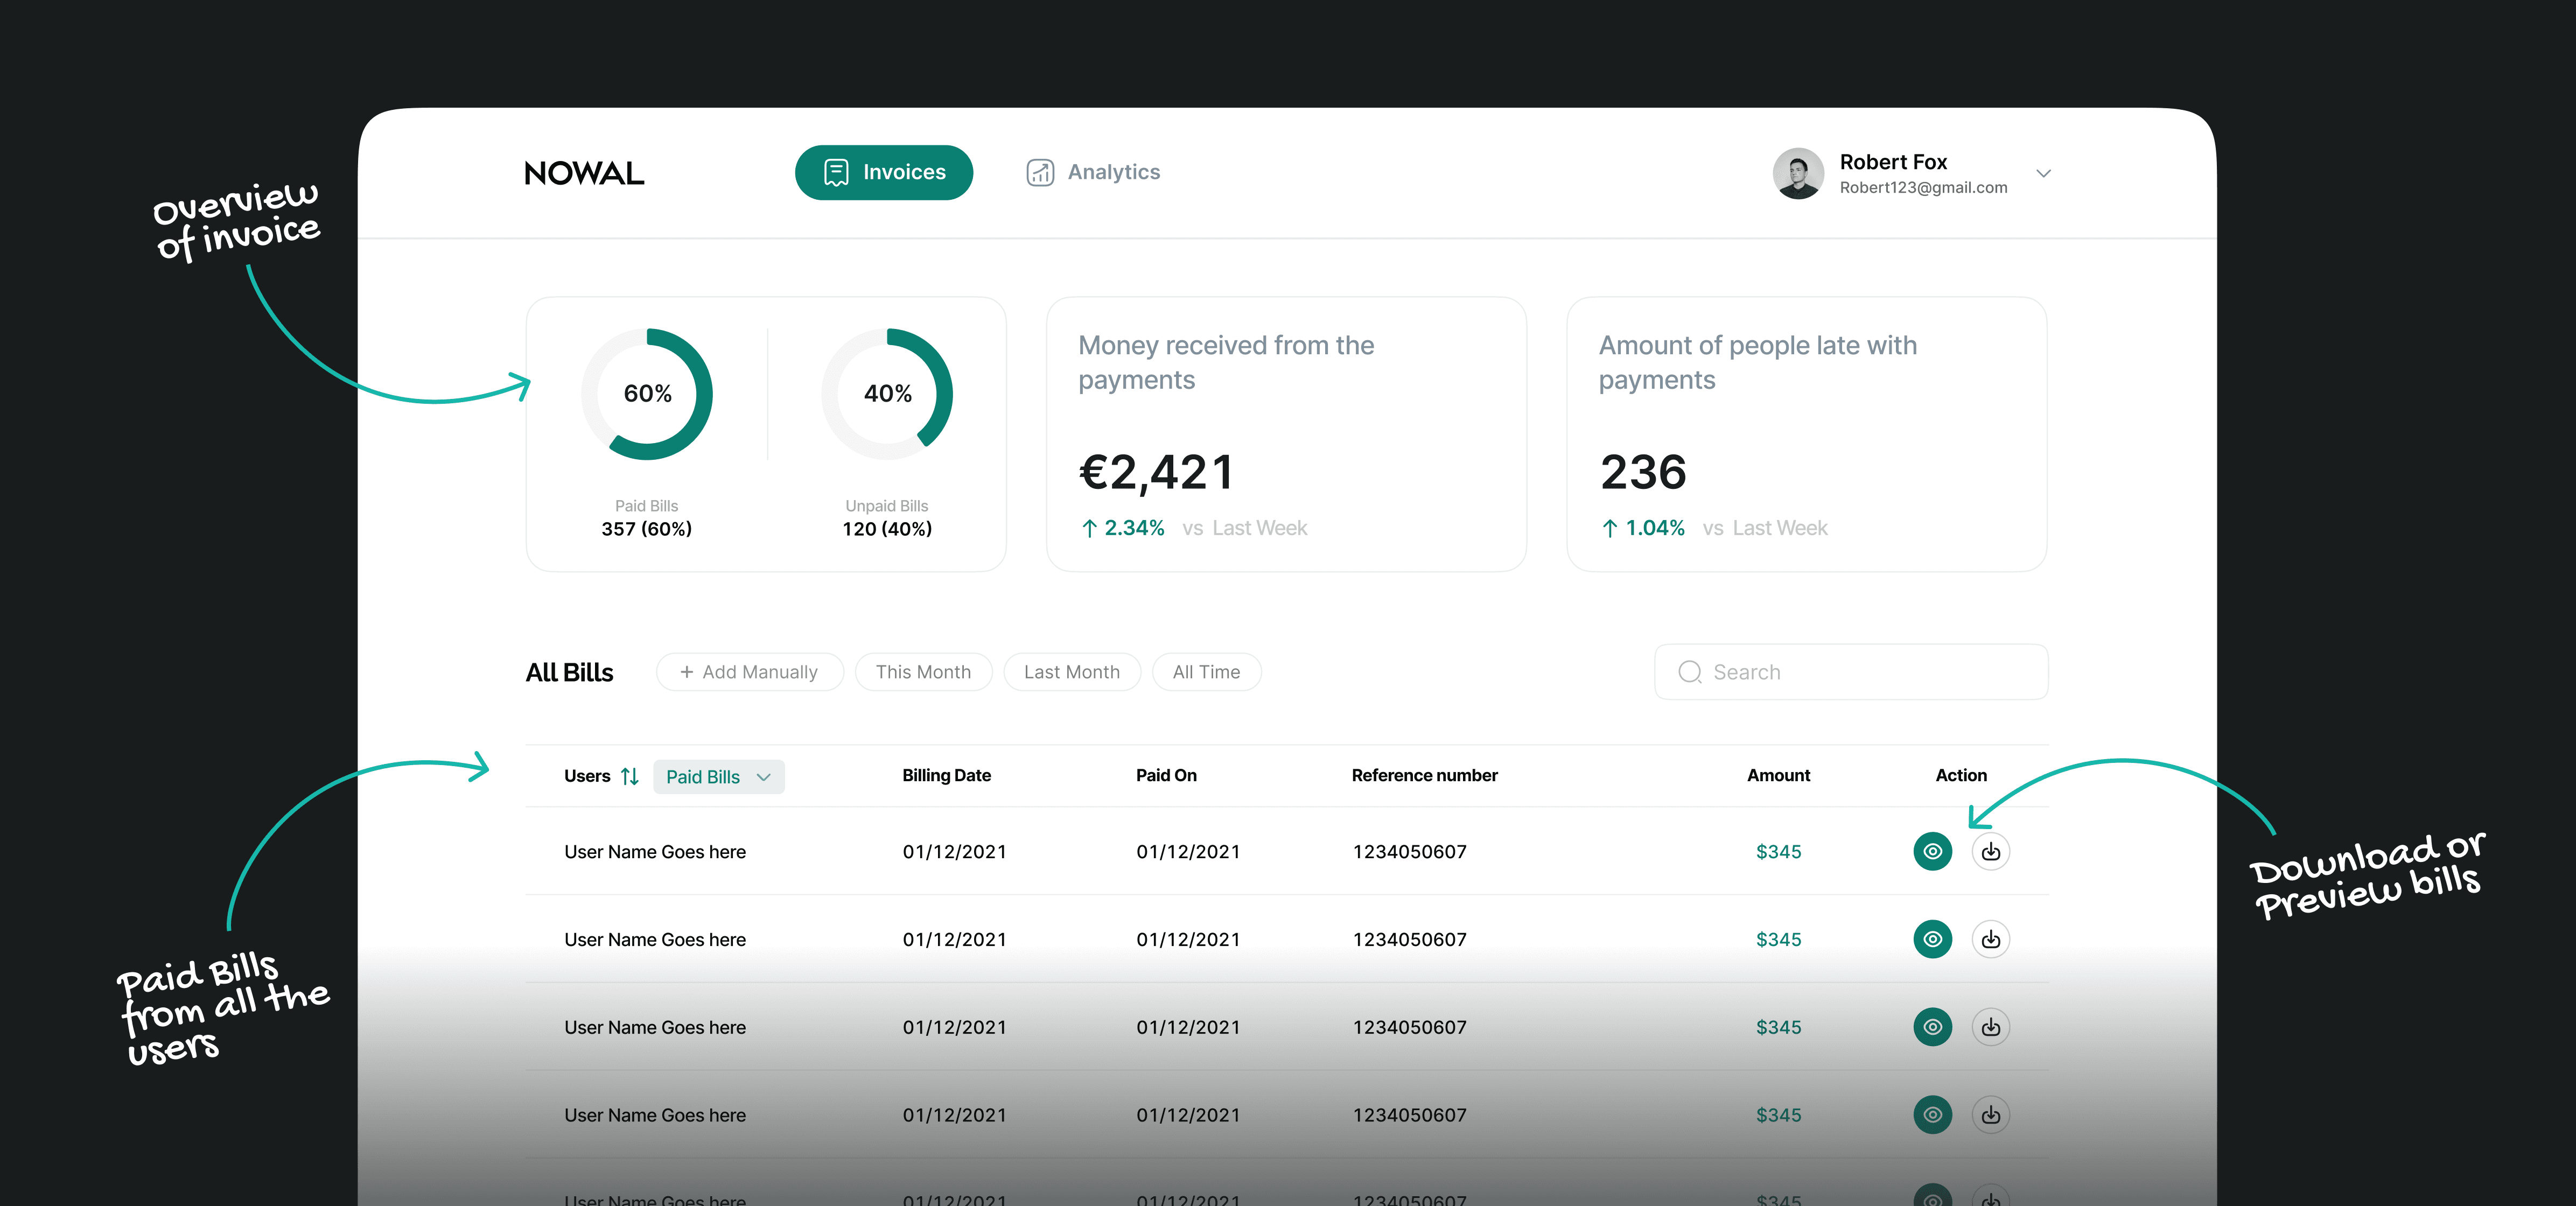Click the Reference number column header
Screen dimensions: 2576x1206
(1424, 775)
